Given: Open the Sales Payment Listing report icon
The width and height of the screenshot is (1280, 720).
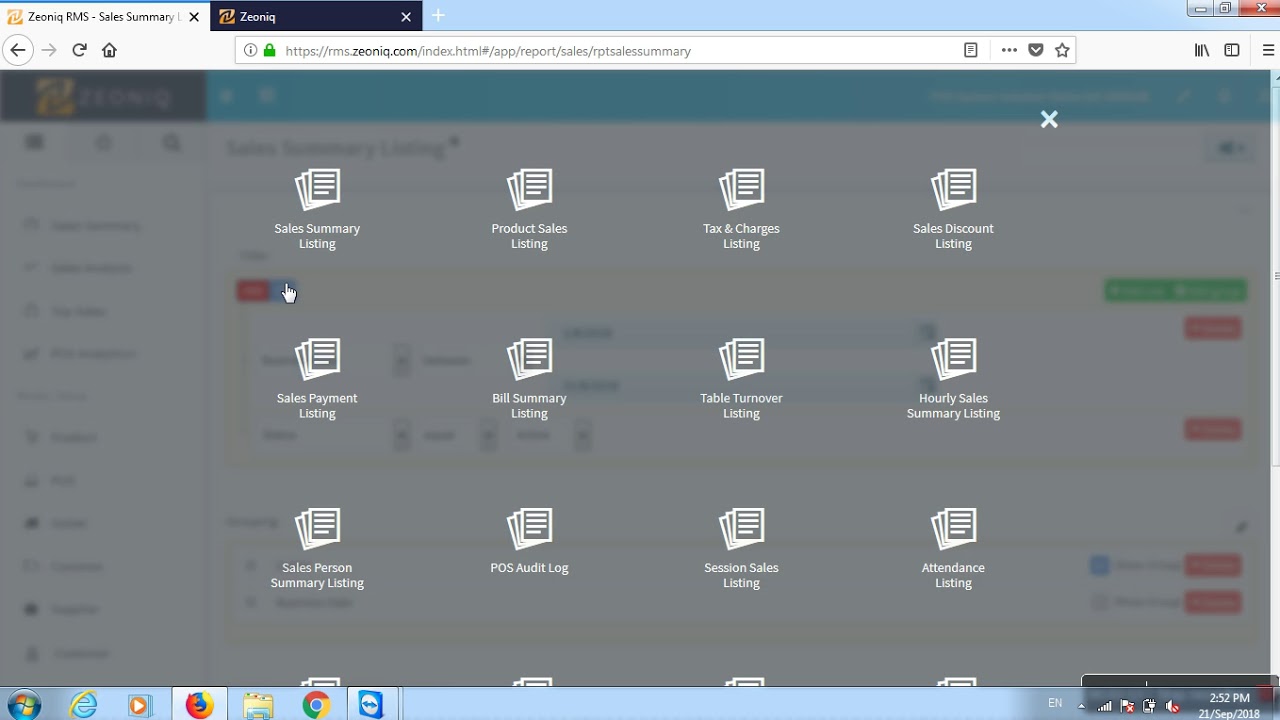Looking at the screenshot, I should (x=318, y=359).
